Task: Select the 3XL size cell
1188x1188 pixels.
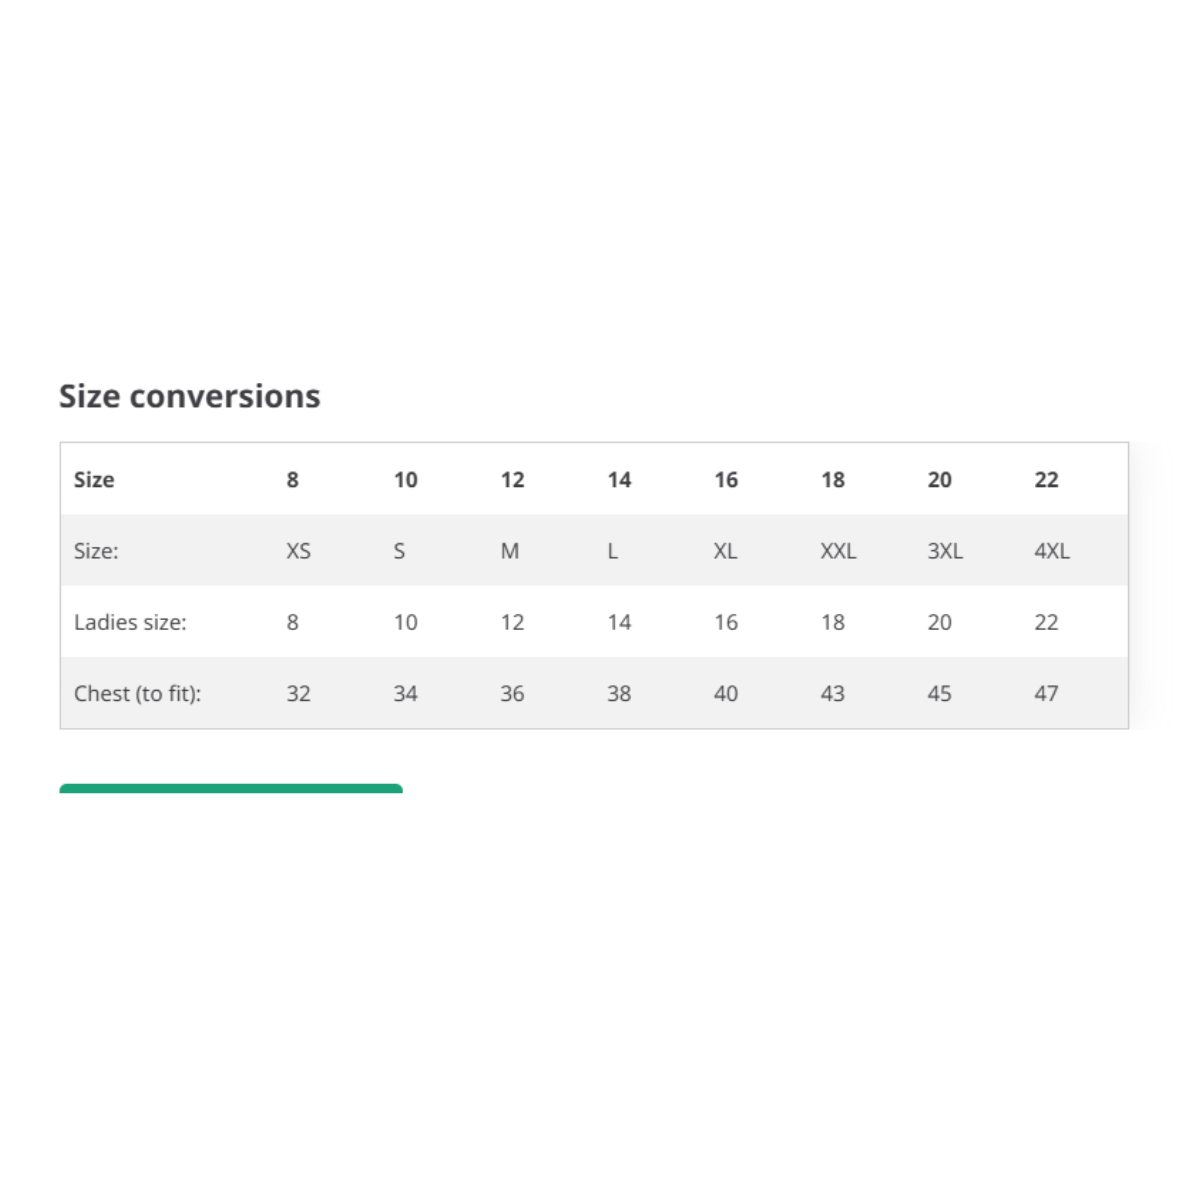Action: 944,551
